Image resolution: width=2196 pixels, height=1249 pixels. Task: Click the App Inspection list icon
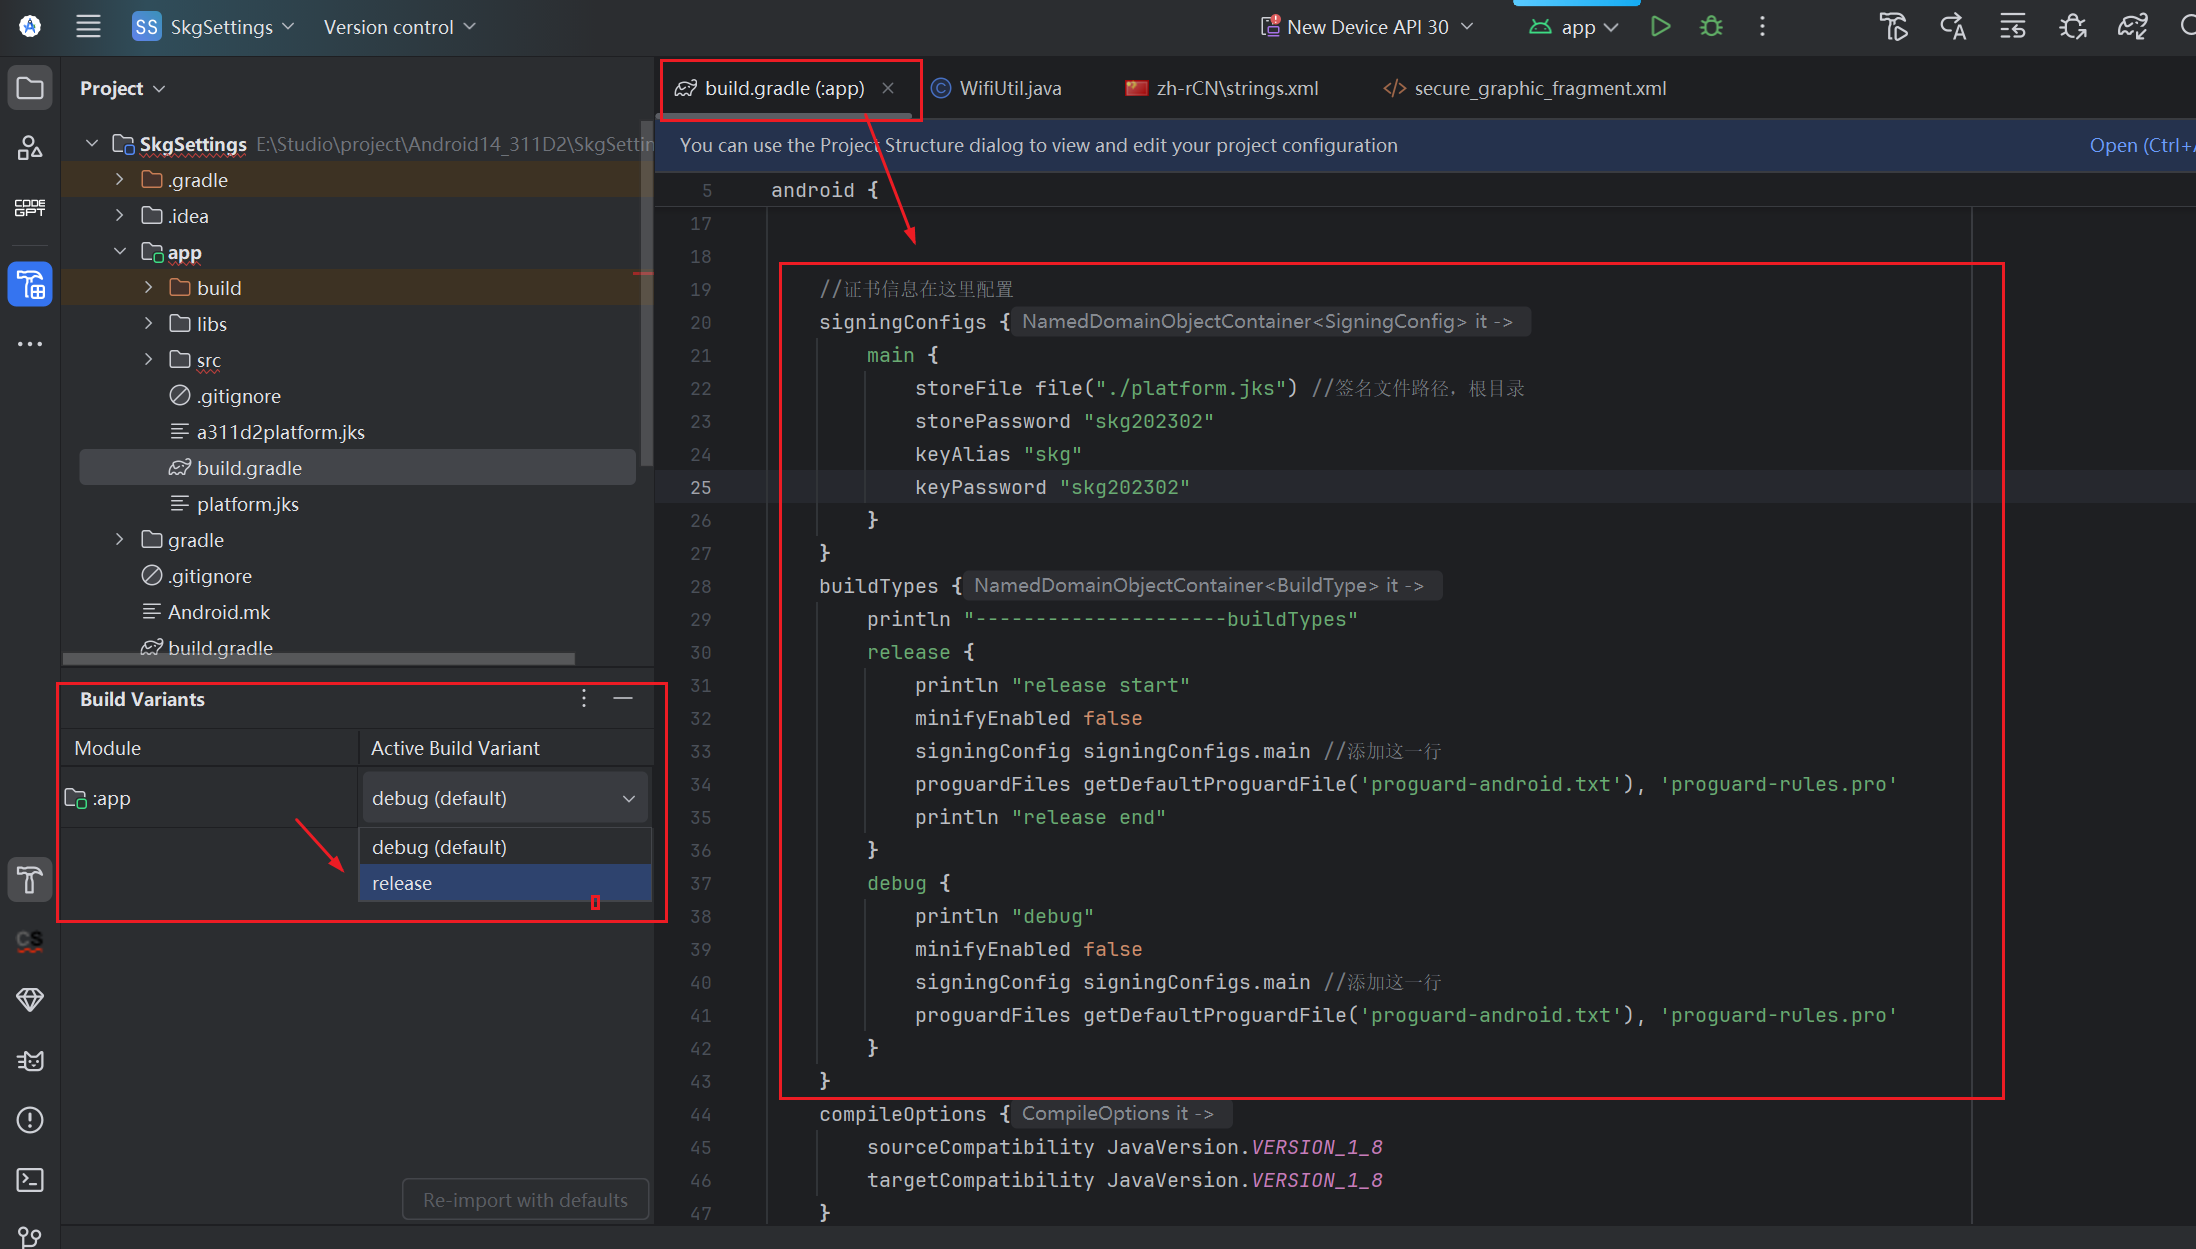[2013, 27]
